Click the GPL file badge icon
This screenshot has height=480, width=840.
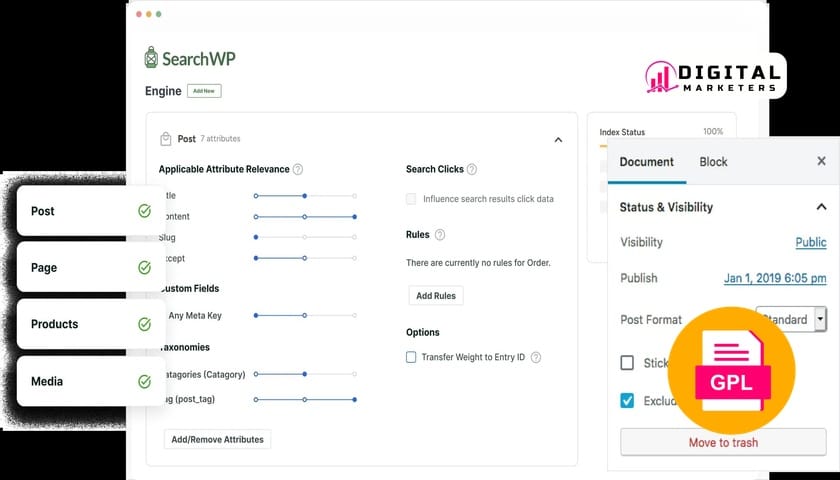click(731, 370)
